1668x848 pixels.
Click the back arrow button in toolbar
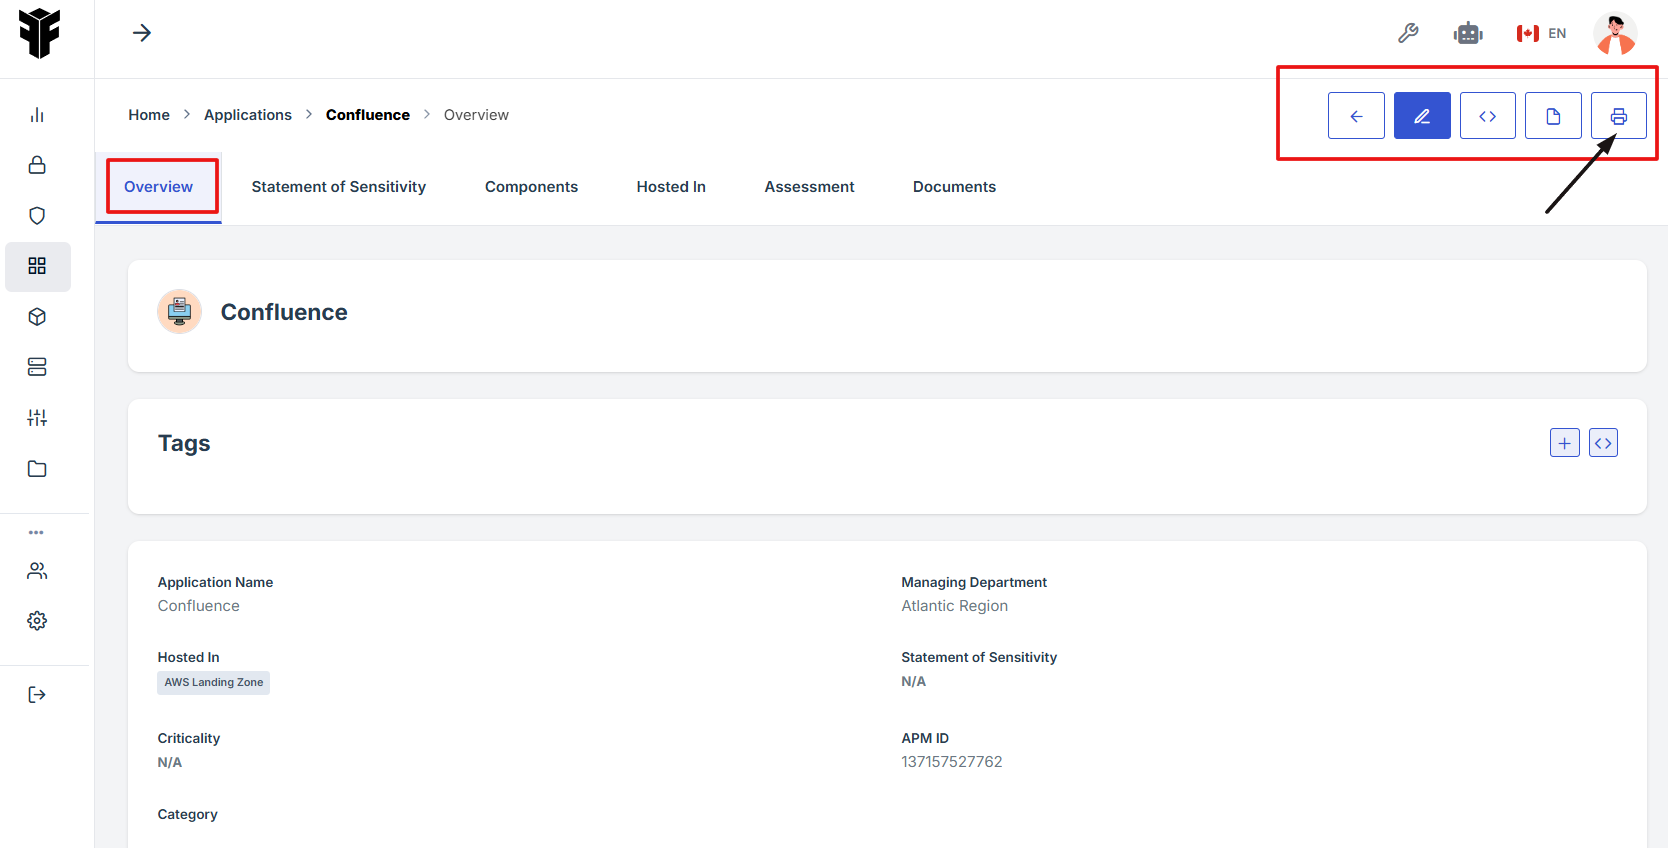(x=1356, y=116)
